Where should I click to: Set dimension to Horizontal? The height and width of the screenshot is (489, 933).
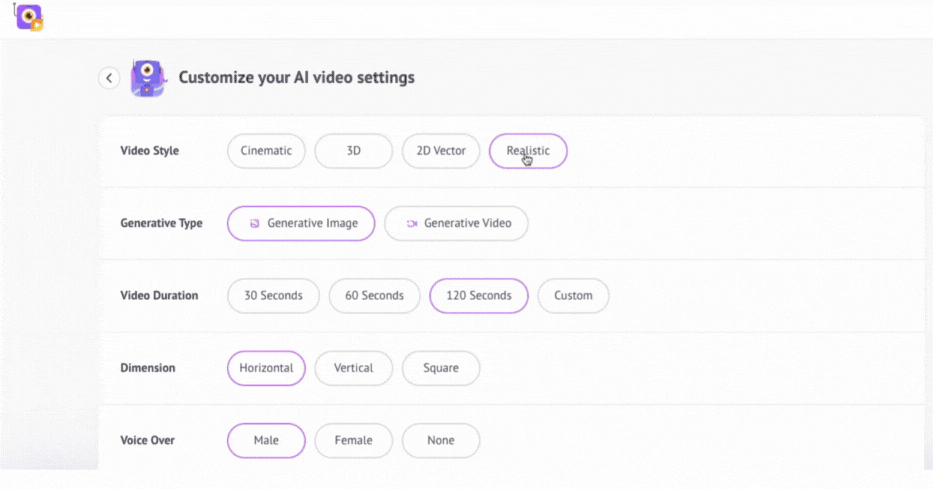[266, 368]
